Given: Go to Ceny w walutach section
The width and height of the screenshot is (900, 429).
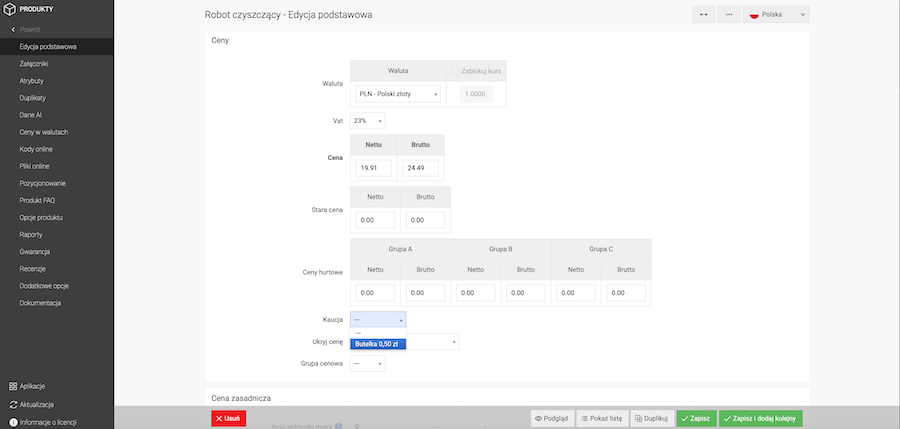Looking at the screenshot, I should tap(44, 132).
